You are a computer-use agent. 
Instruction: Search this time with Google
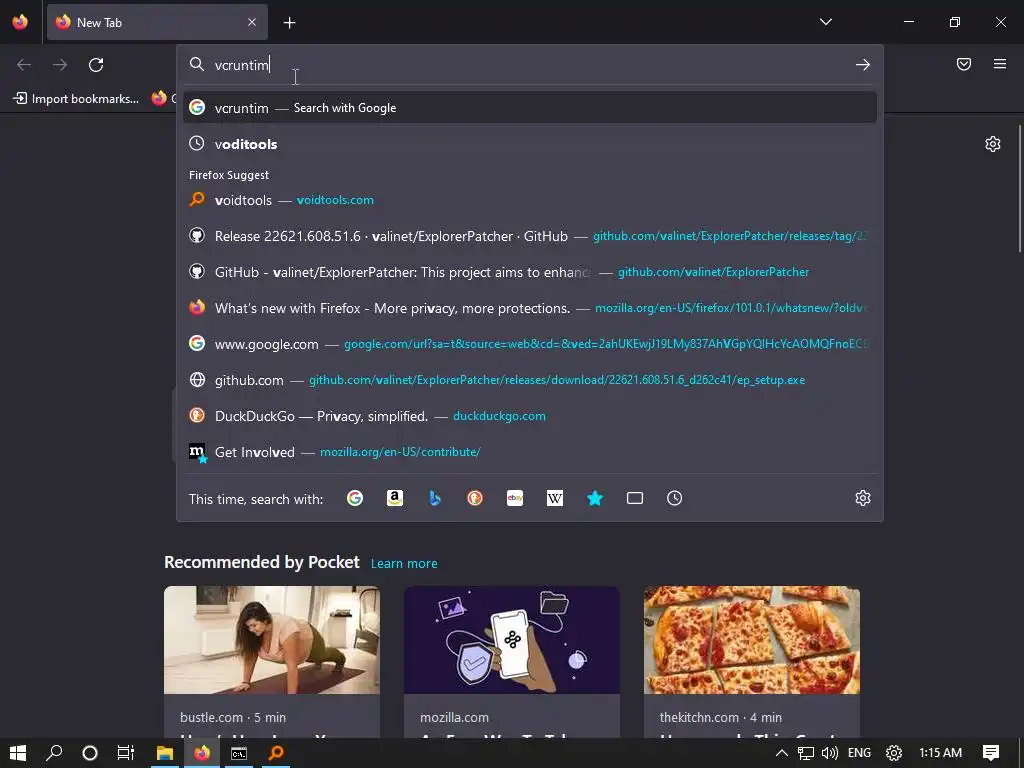(x=355, y=498)
